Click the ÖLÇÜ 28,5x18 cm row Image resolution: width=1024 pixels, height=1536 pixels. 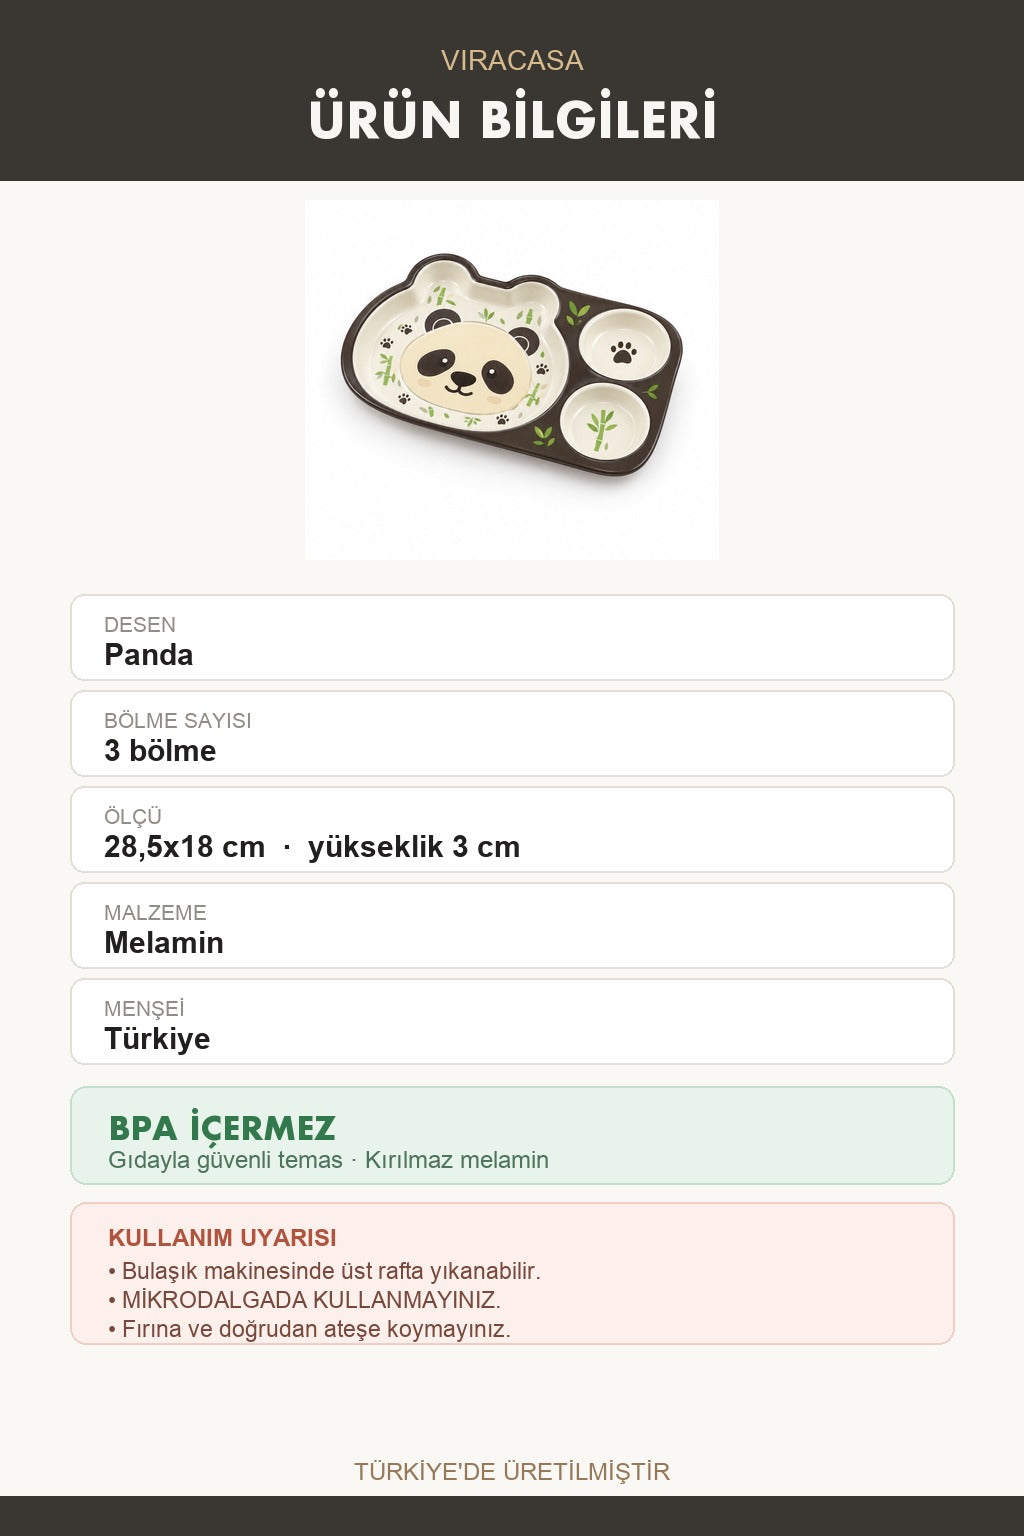pos(512,830)
